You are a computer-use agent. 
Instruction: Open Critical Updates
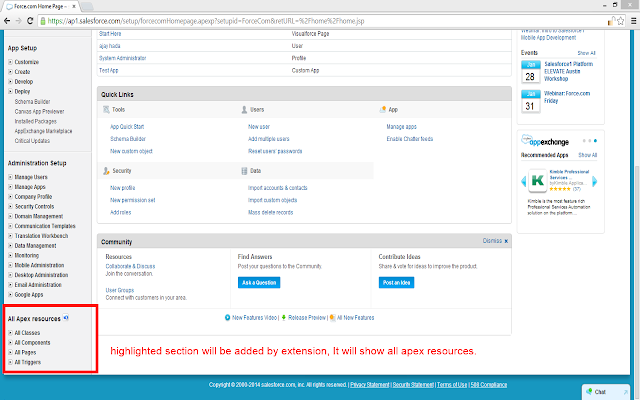tap(32, 141)
